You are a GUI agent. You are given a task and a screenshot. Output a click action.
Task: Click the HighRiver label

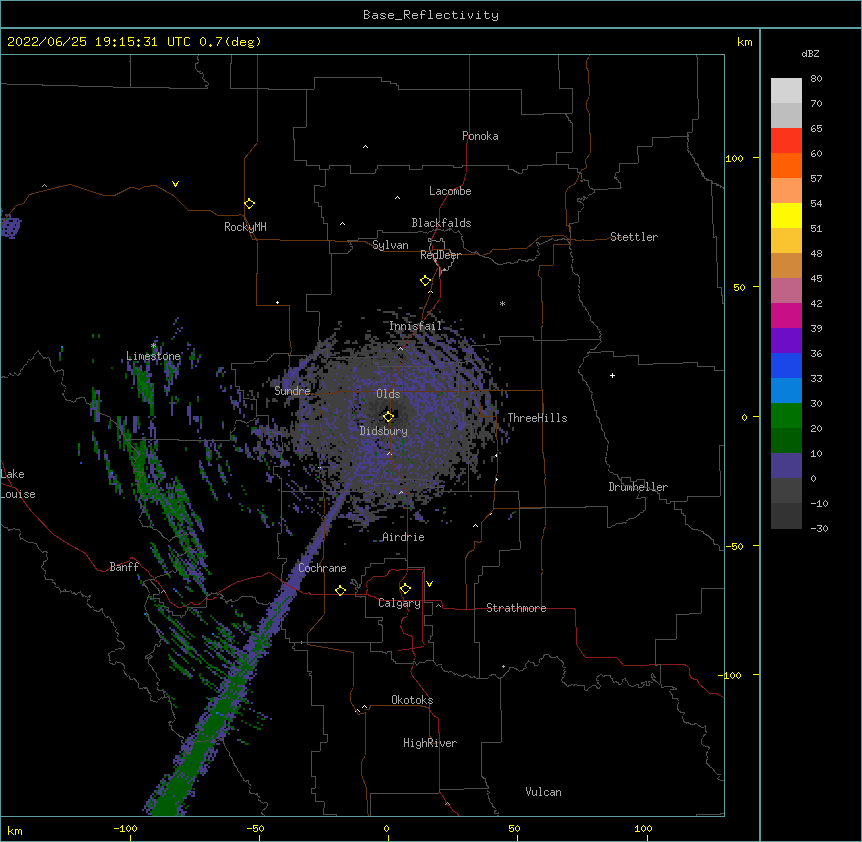(430, 743)
